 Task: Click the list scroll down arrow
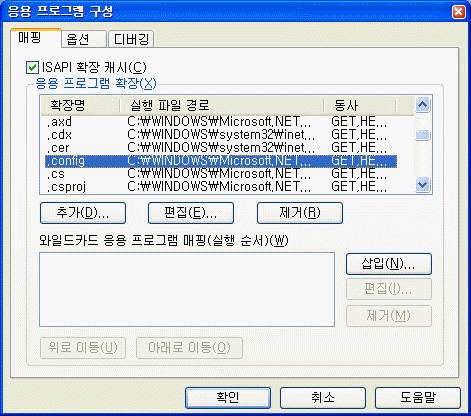423,184
